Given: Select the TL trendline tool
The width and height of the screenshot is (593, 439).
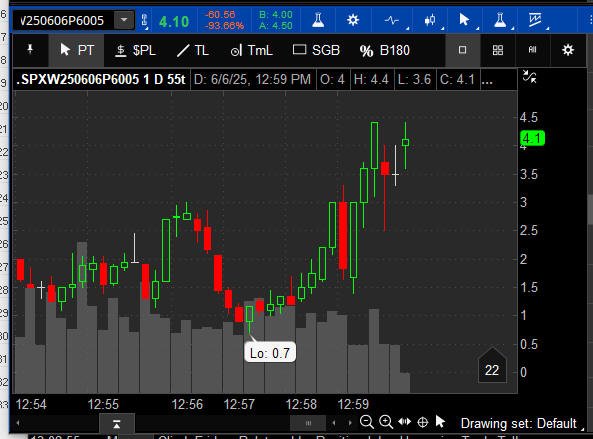Looking at the screenshot, I should click(x=192, y=50).
